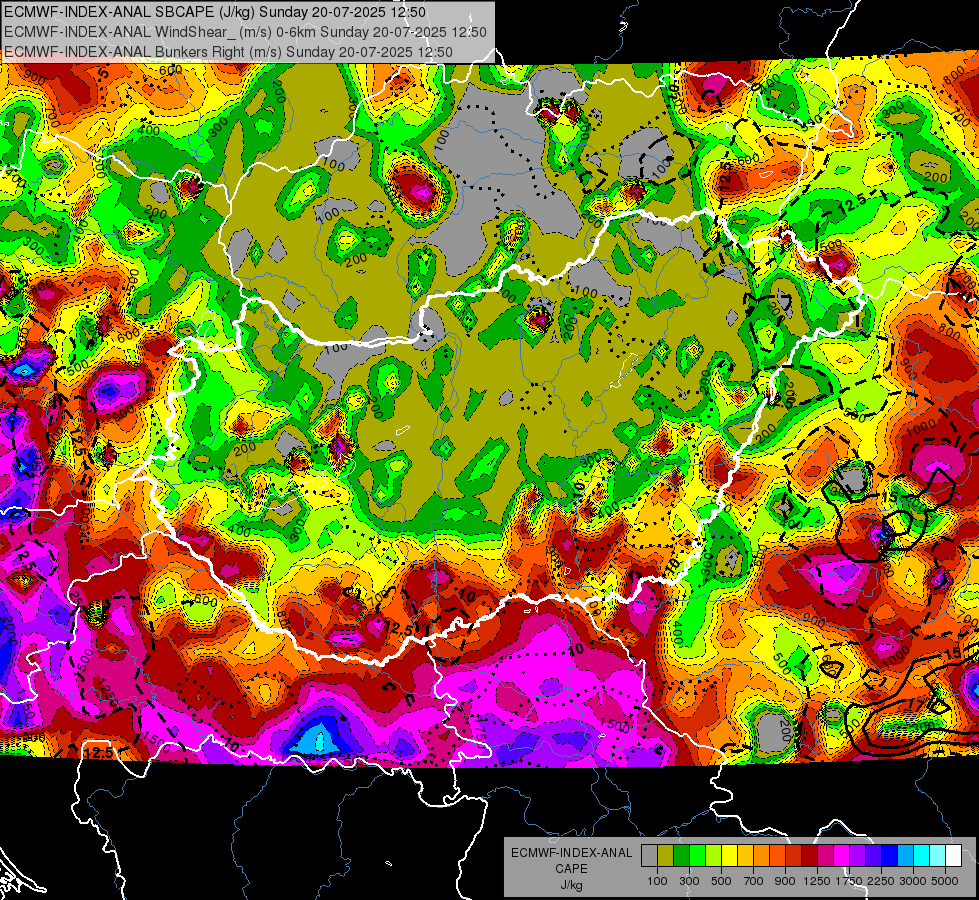The image size is (979, 900).
Task: Click the Bunkers Right header line
Action: pos(229,52)
